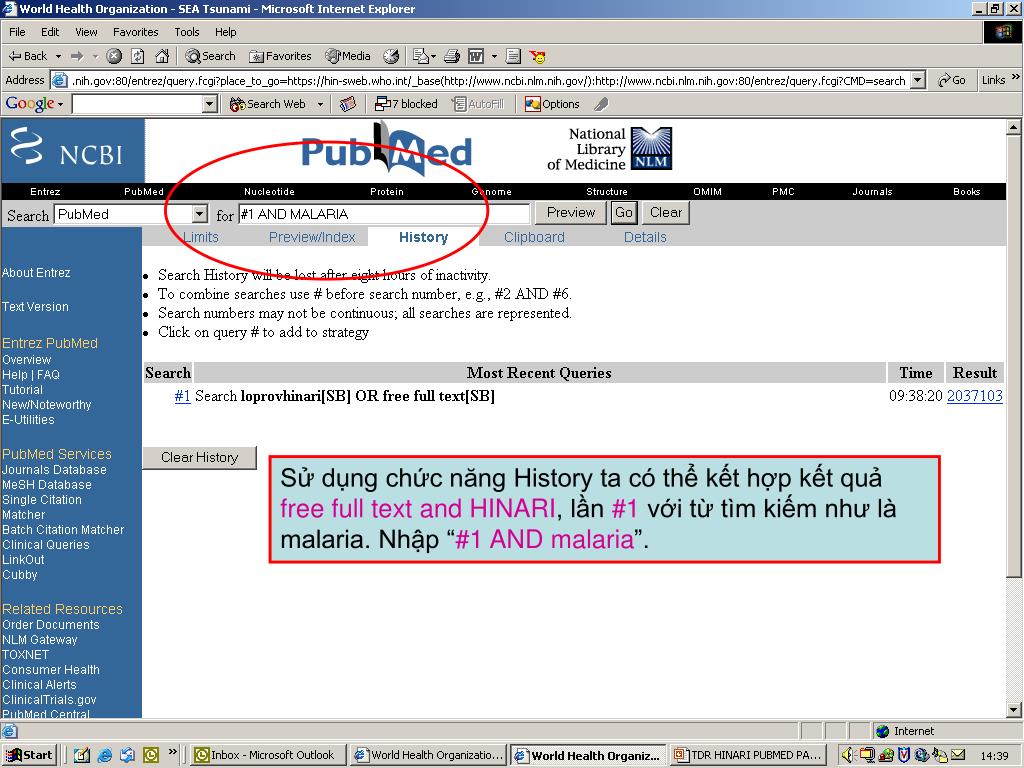Click the Discuss icon in toolbar
This screenshot has height=768, width=1024.
pos(513,56)
